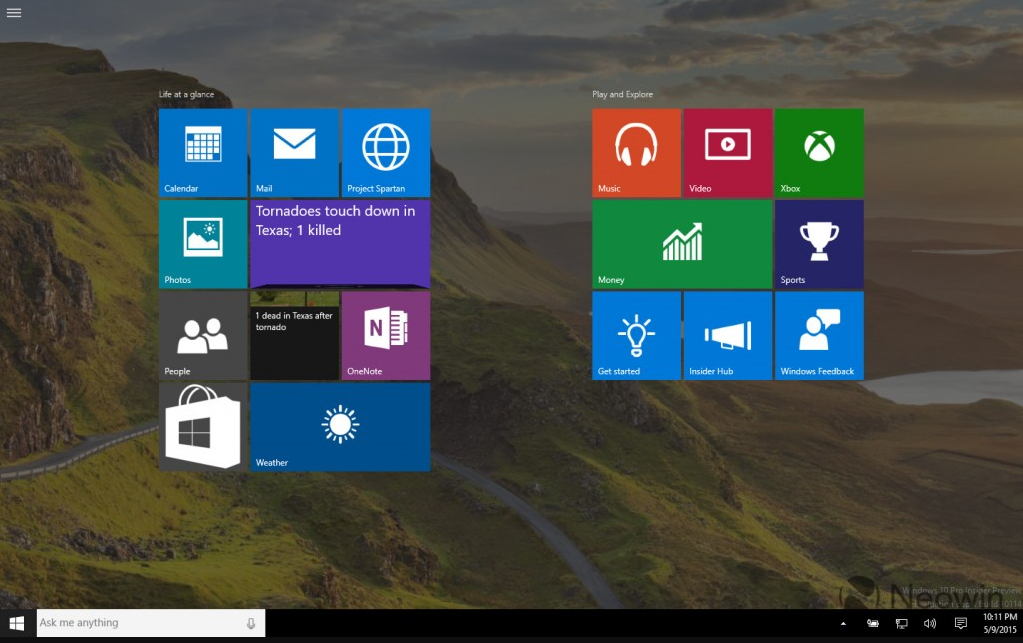
Task: Launch the Xbox tile
Action: click(x=819, y=153)
